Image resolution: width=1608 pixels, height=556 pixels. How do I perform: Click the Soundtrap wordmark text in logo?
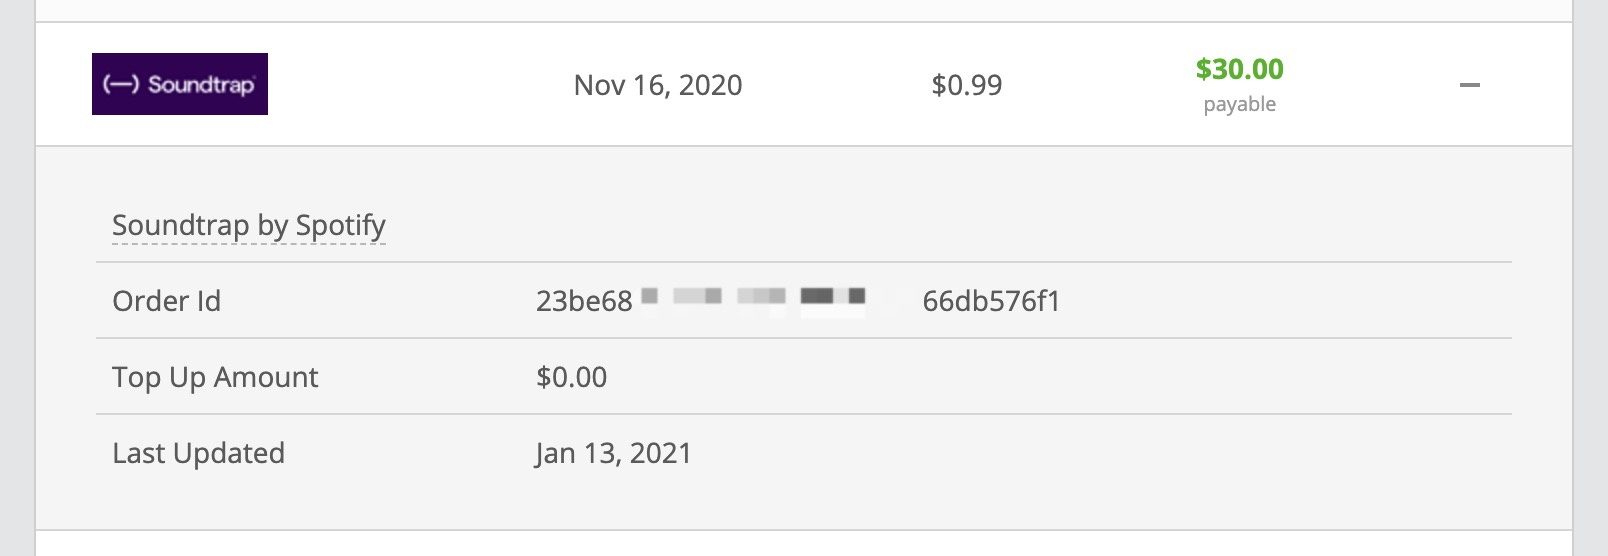pos(202,84)
